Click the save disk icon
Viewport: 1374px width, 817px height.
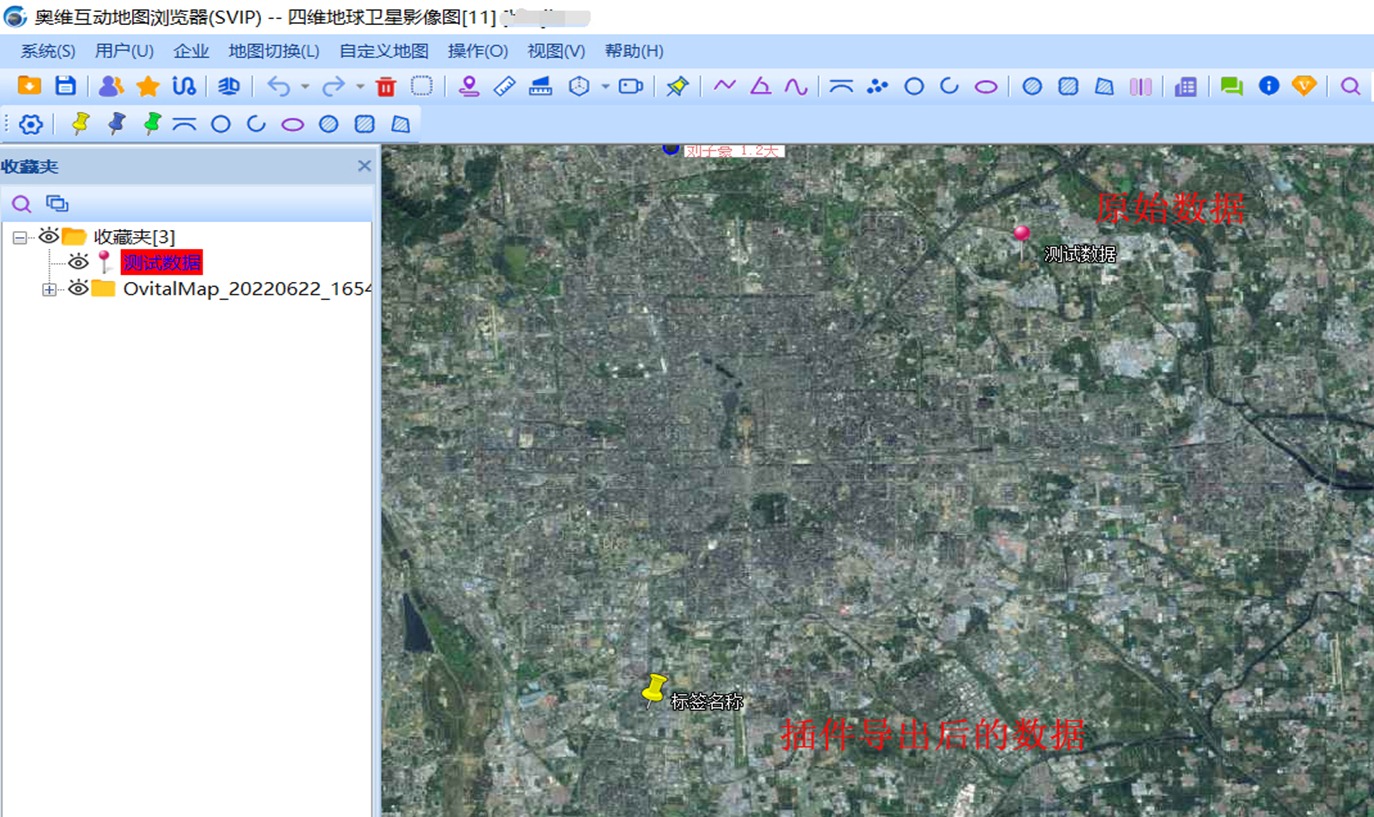pyautogui.click(x=65, y=86)
